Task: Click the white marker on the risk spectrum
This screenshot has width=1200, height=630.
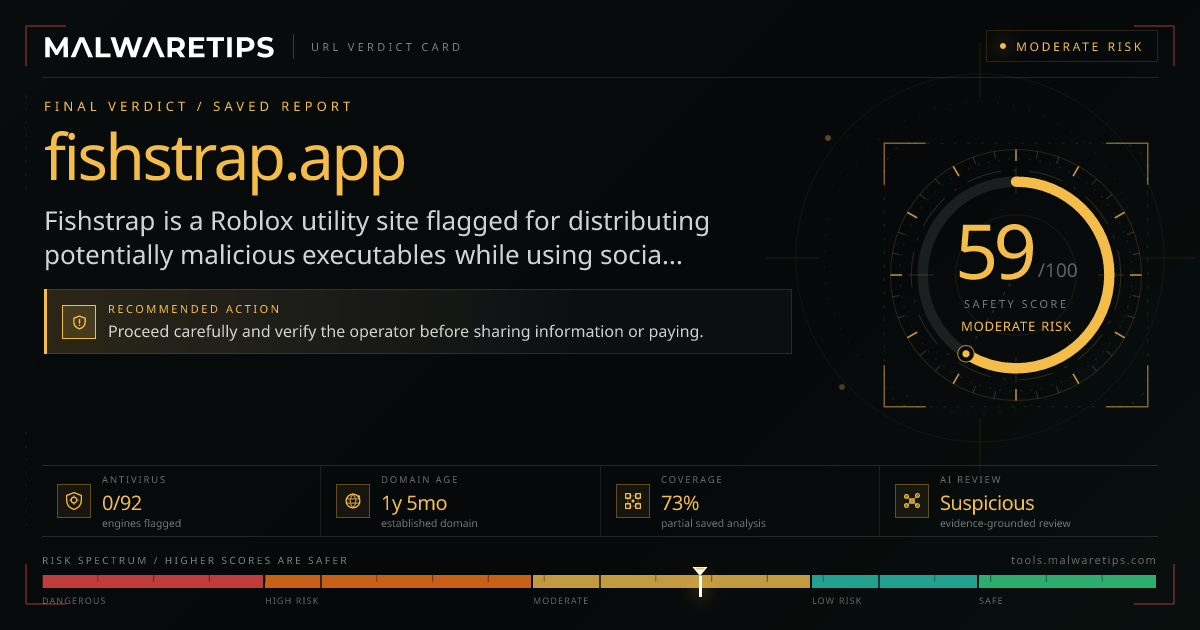Action: pos(700,581)
